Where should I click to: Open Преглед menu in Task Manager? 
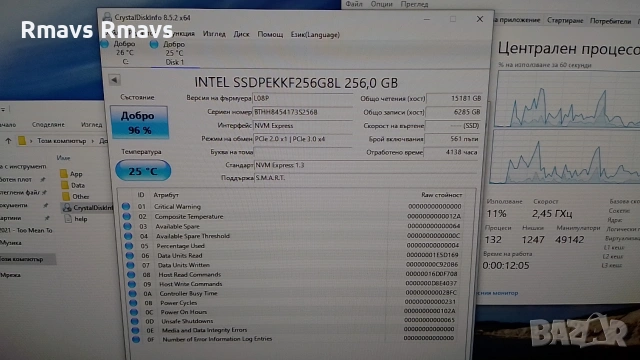point(414,4)
